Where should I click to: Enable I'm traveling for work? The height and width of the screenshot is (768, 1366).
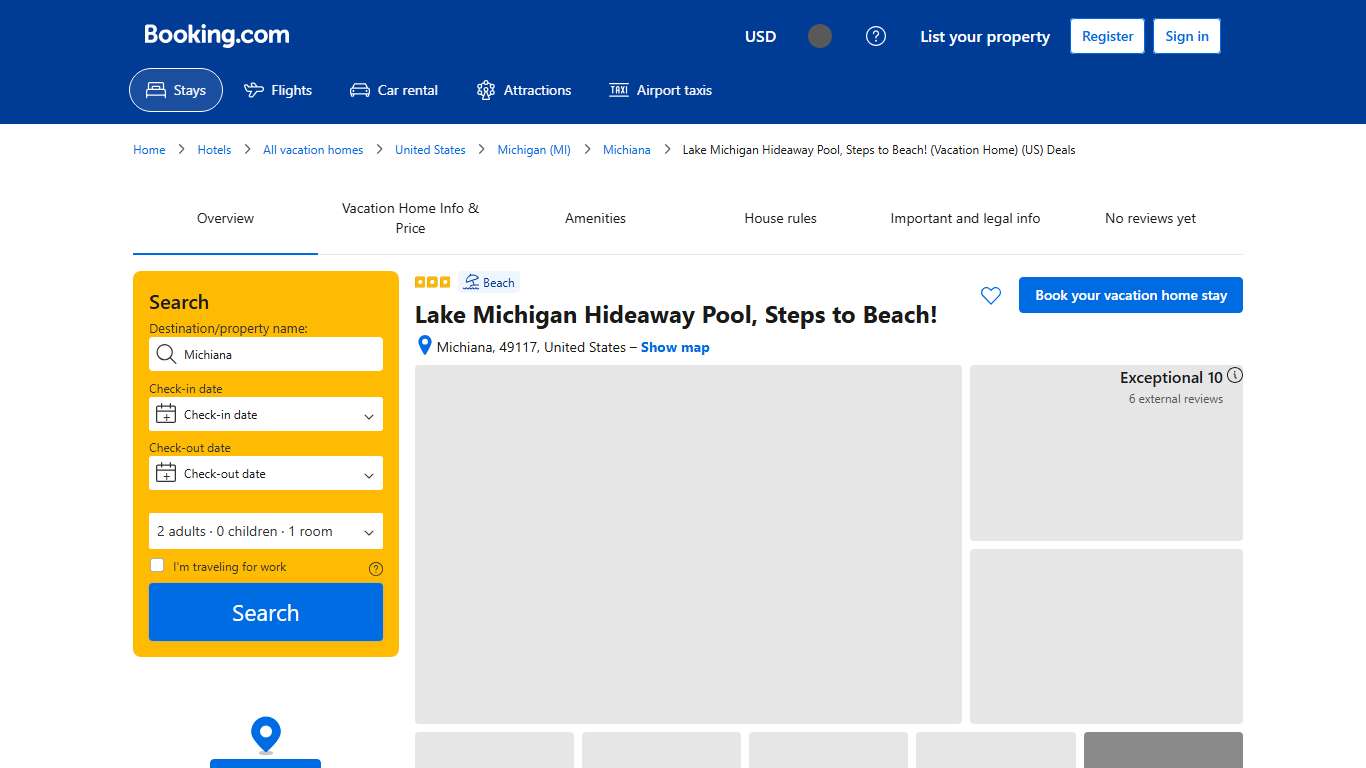[157, 565]
